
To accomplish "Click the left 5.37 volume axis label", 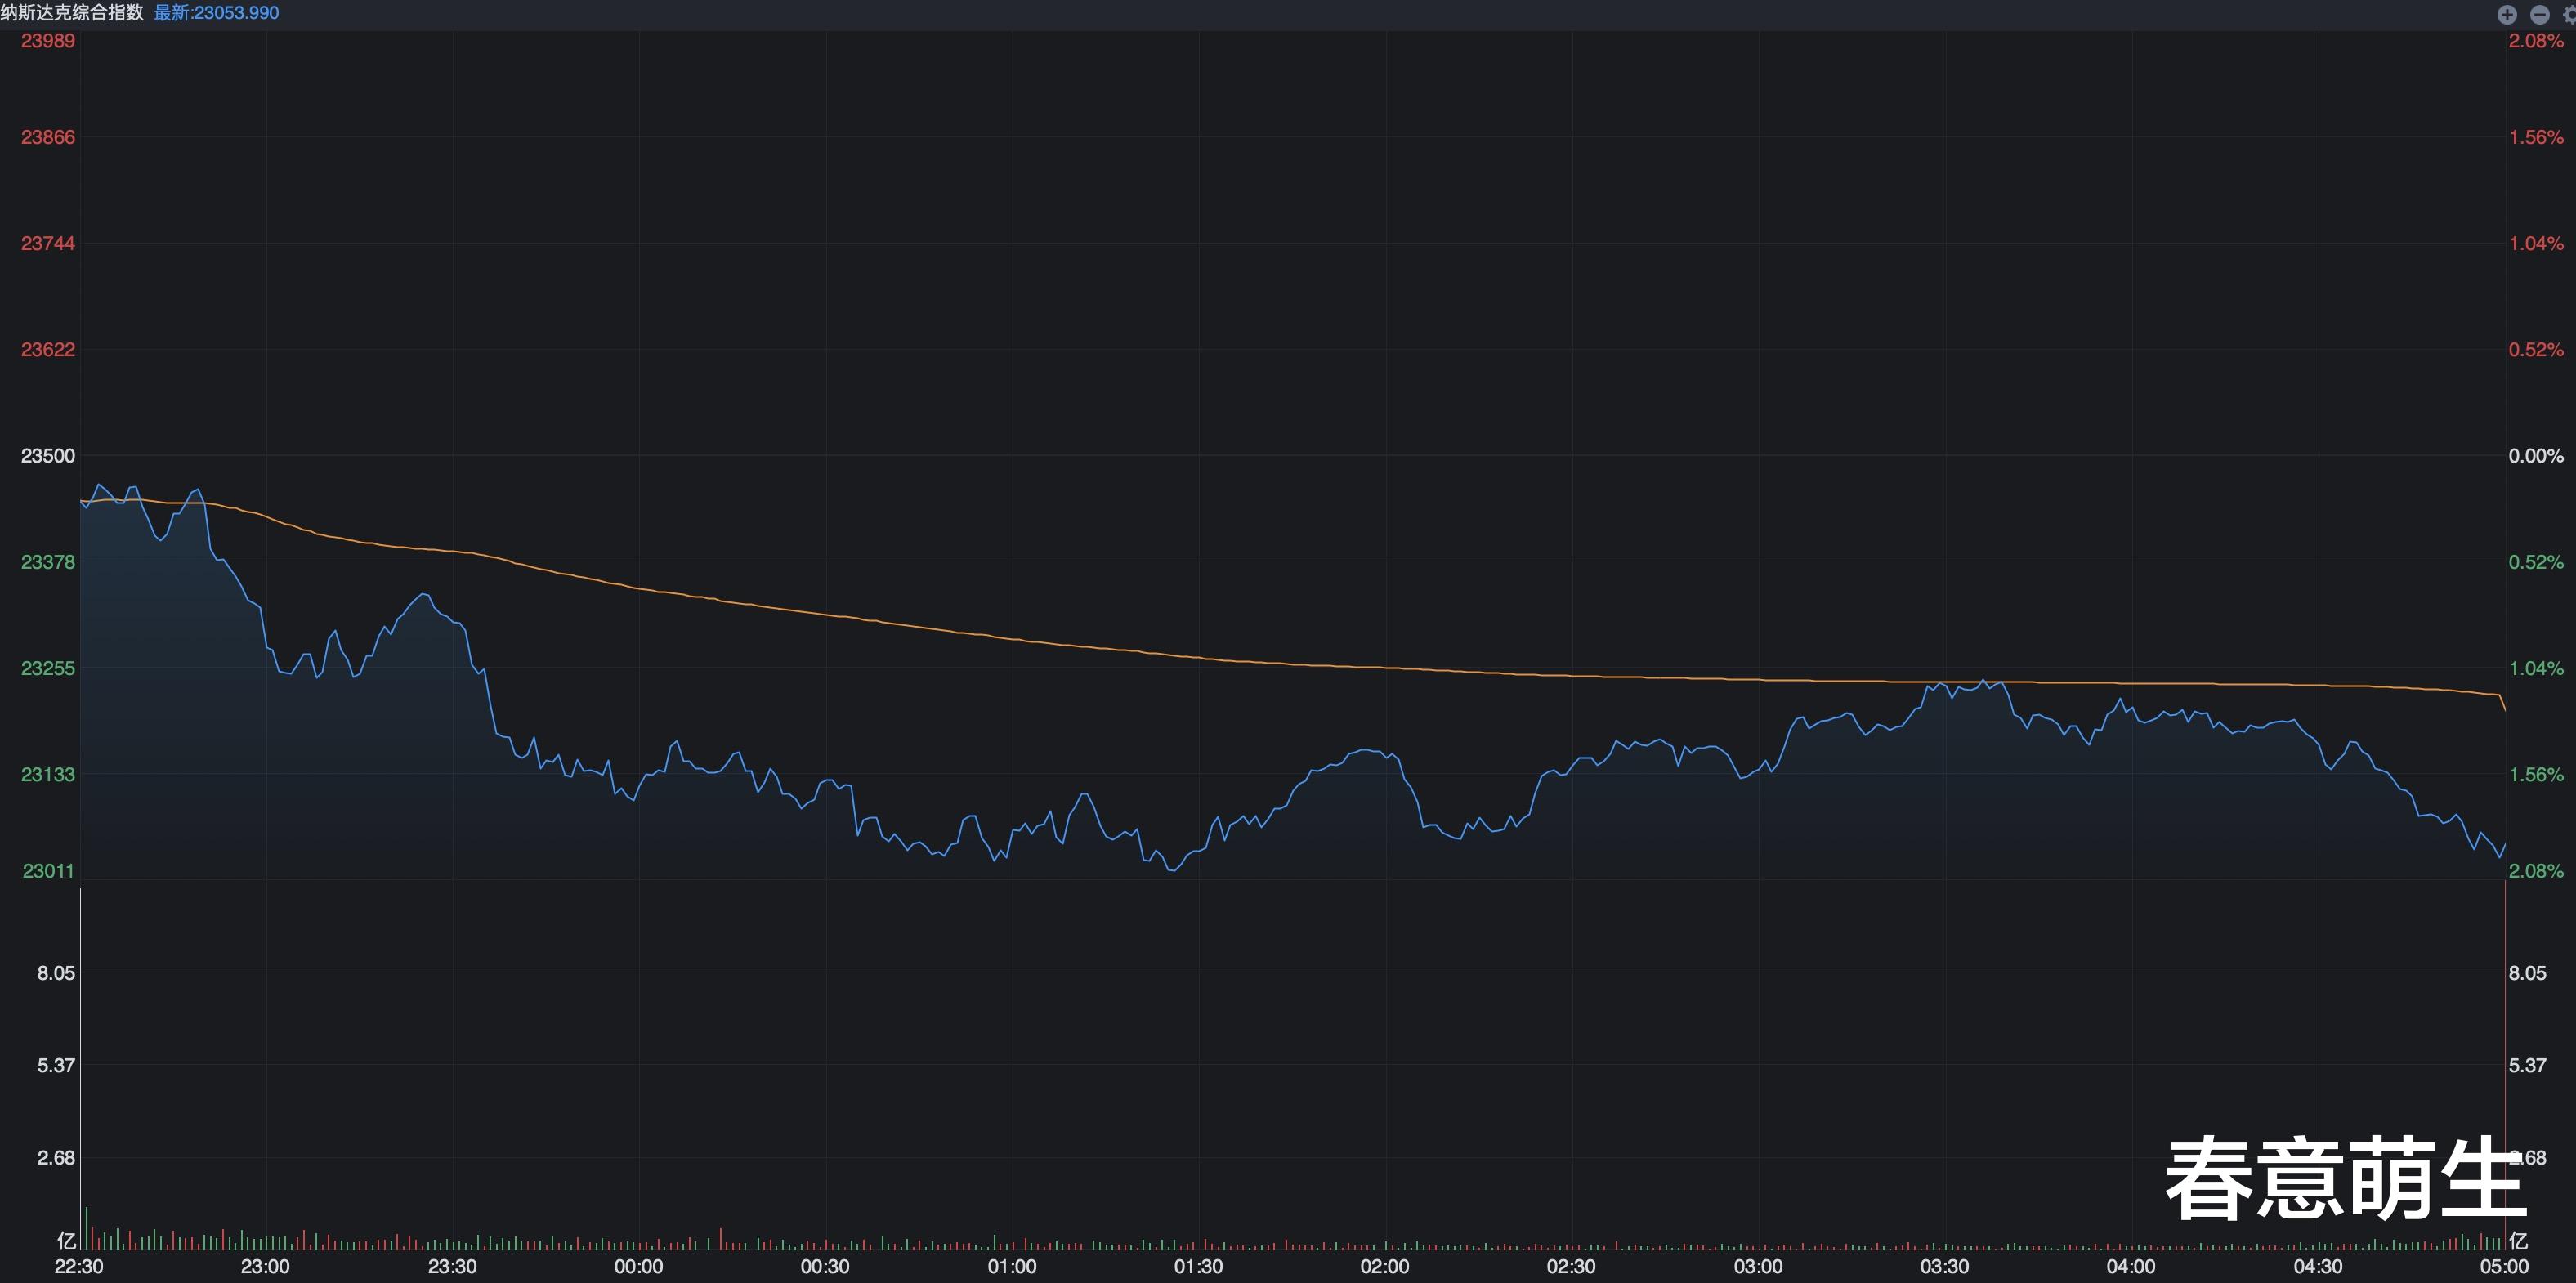I will tap(56, 1065).
